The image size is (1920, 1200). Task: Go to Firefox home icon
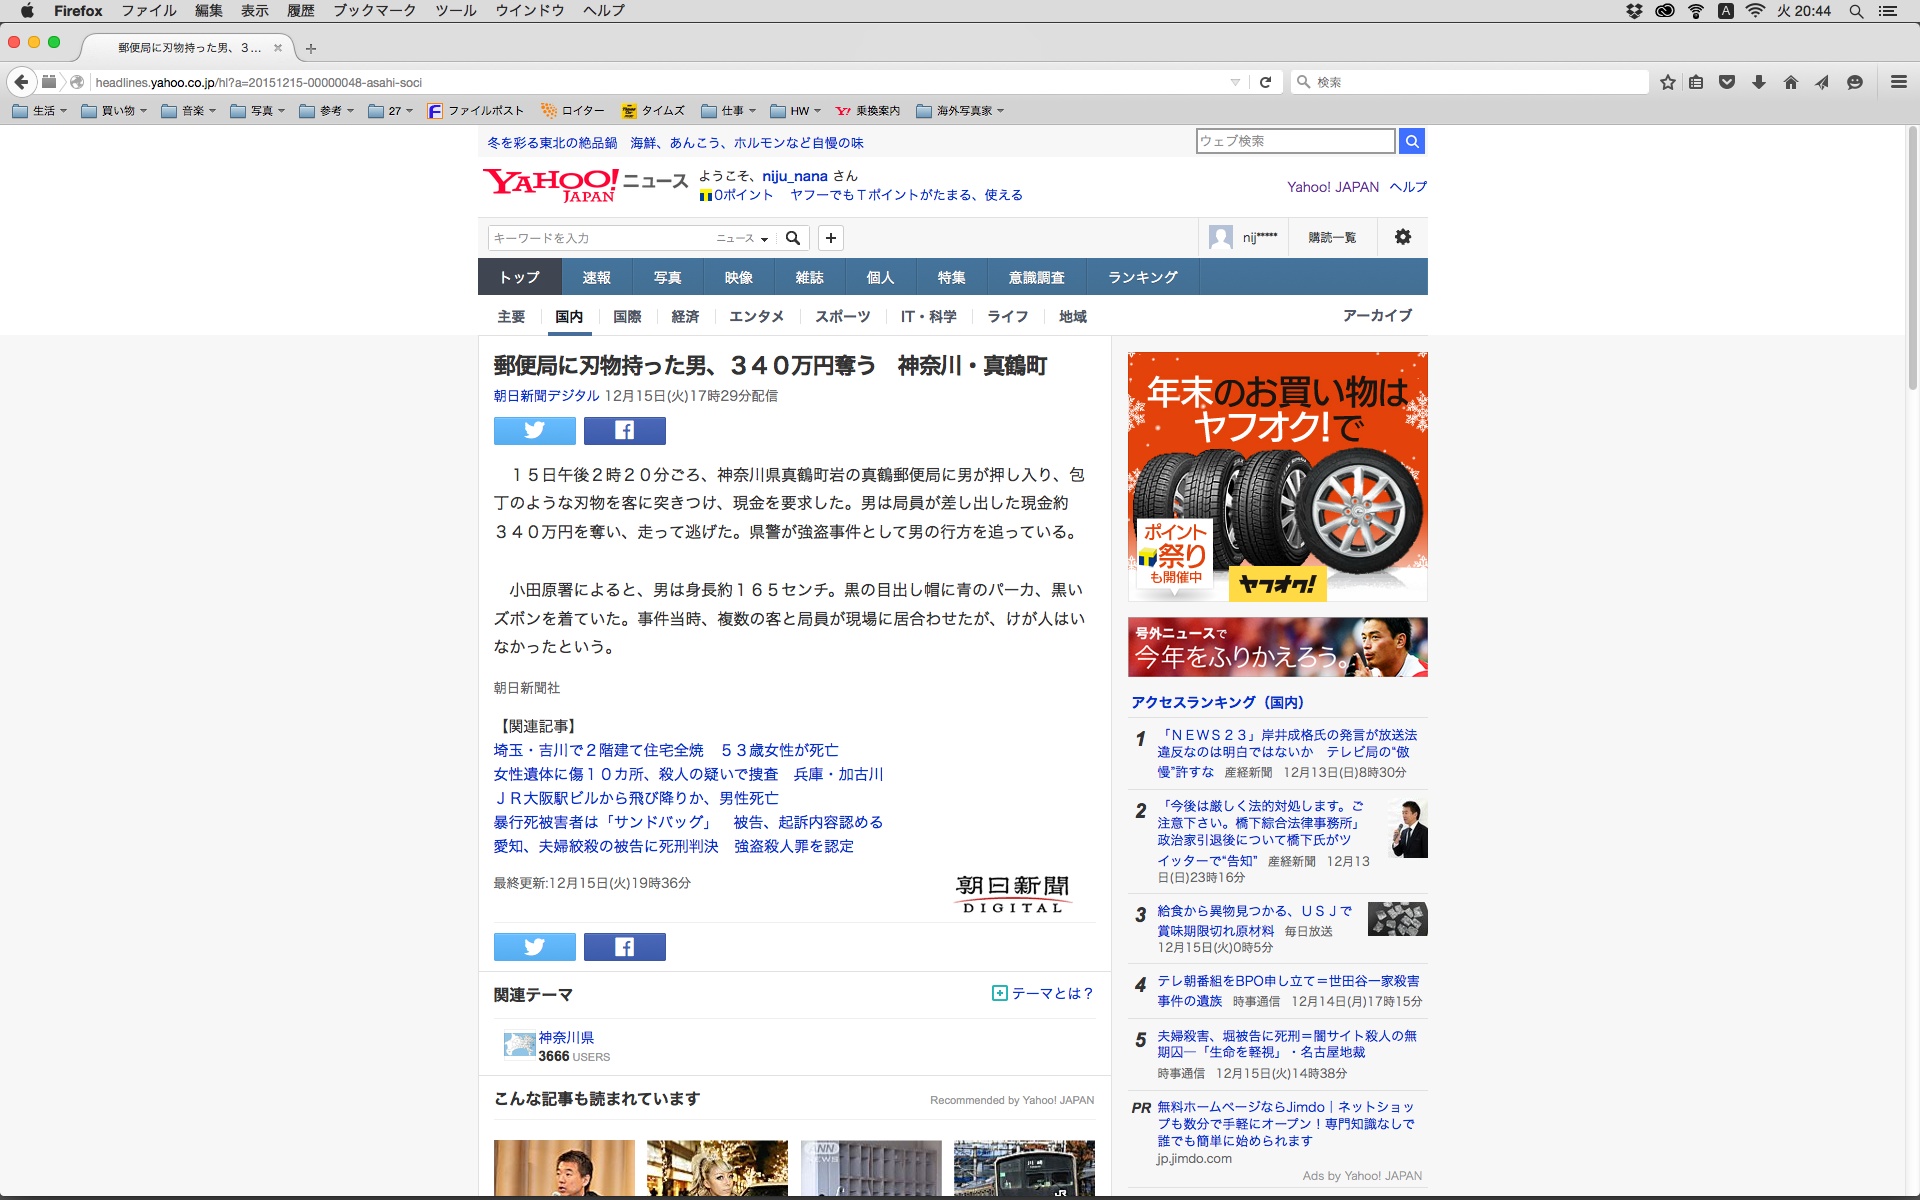coord(1790,82)
